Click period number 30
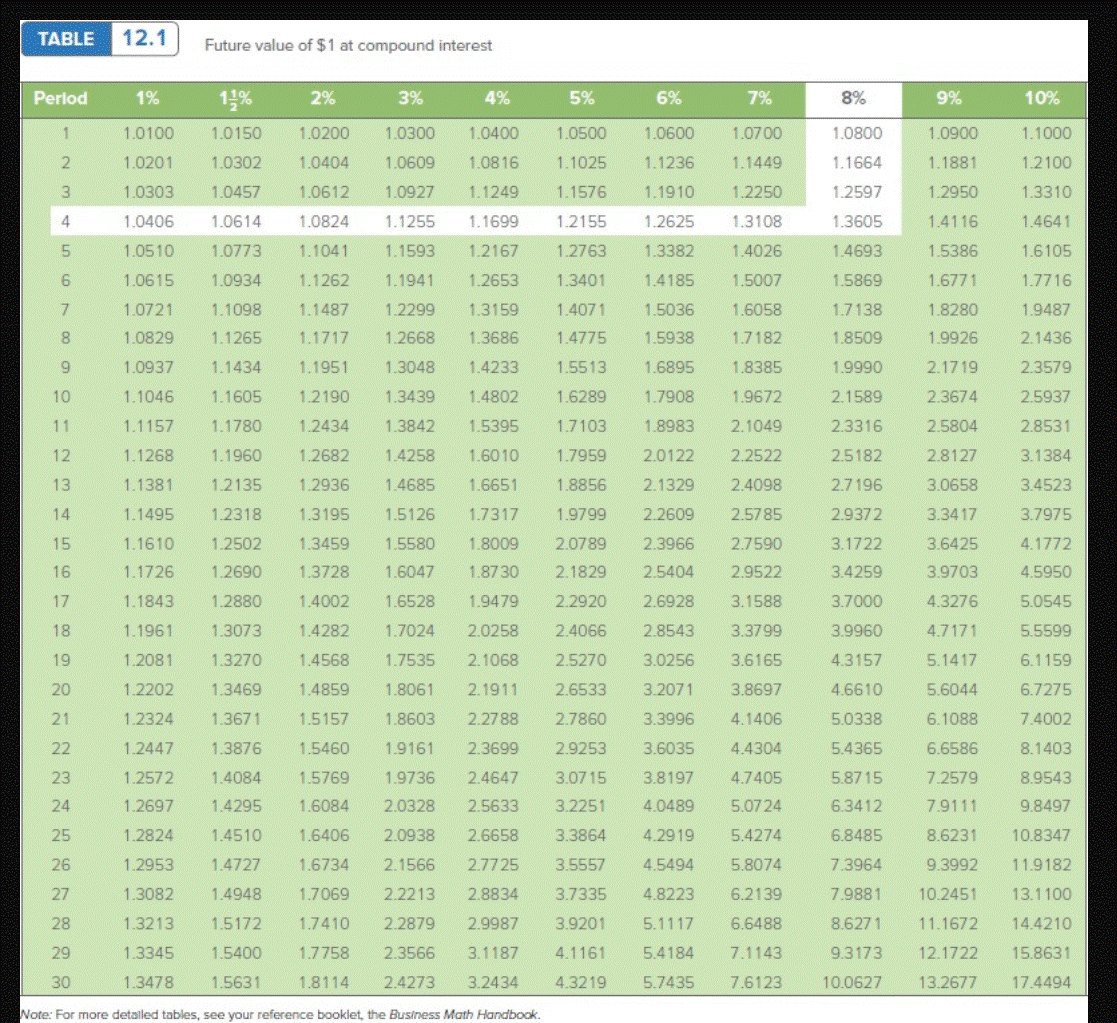 [61, 982]
